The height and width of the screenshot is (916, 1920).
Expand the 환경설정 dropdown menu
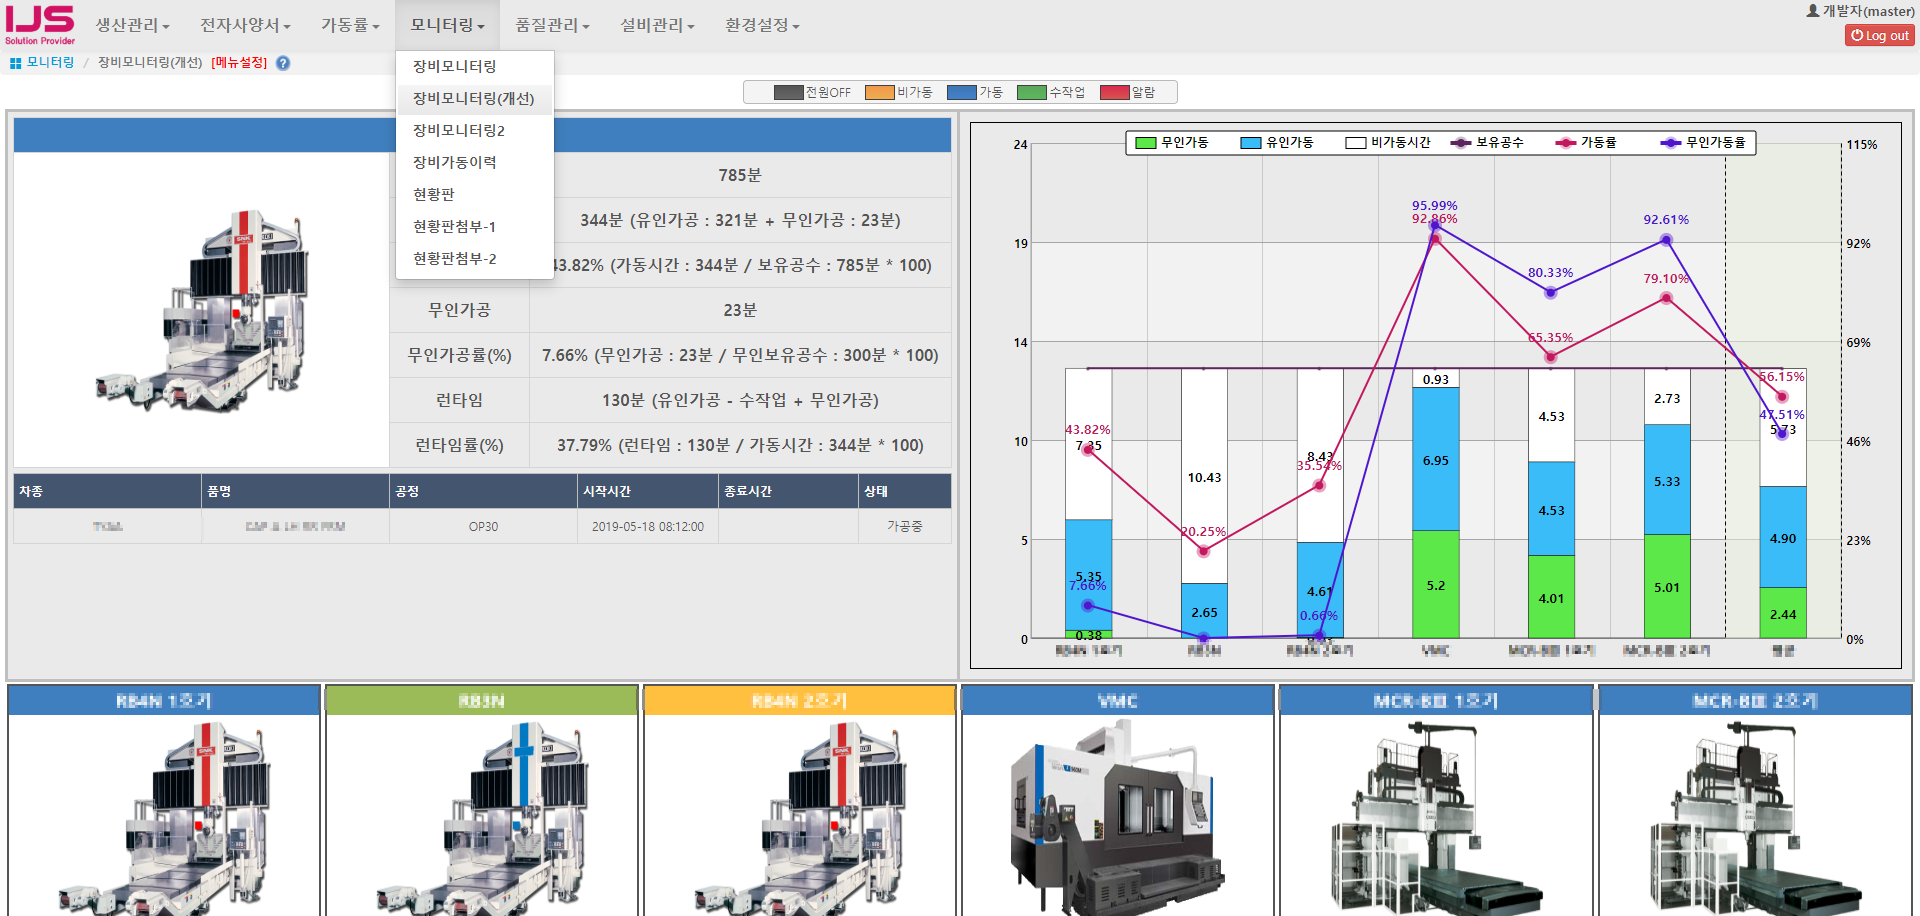(762, 25)
